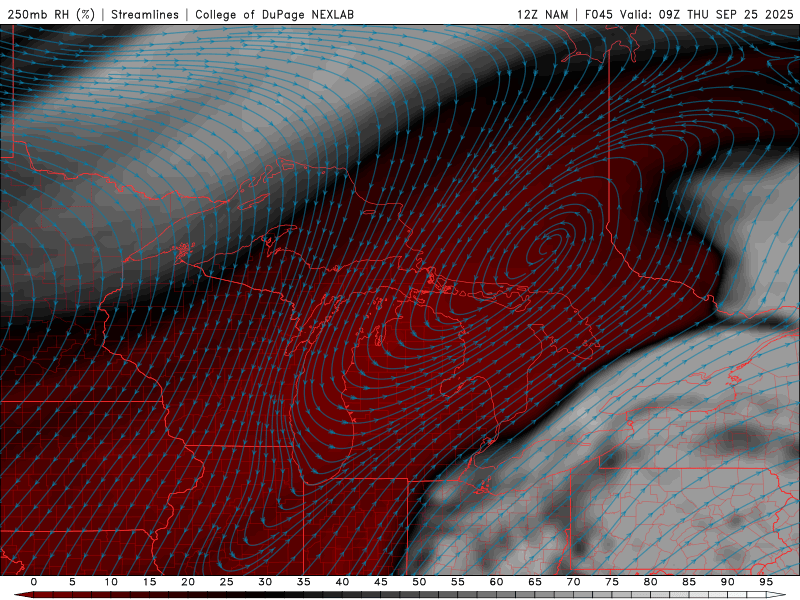This screenshot has width=800, height=600.
Task: Select the colorbar value "35"
Action: 304,582
